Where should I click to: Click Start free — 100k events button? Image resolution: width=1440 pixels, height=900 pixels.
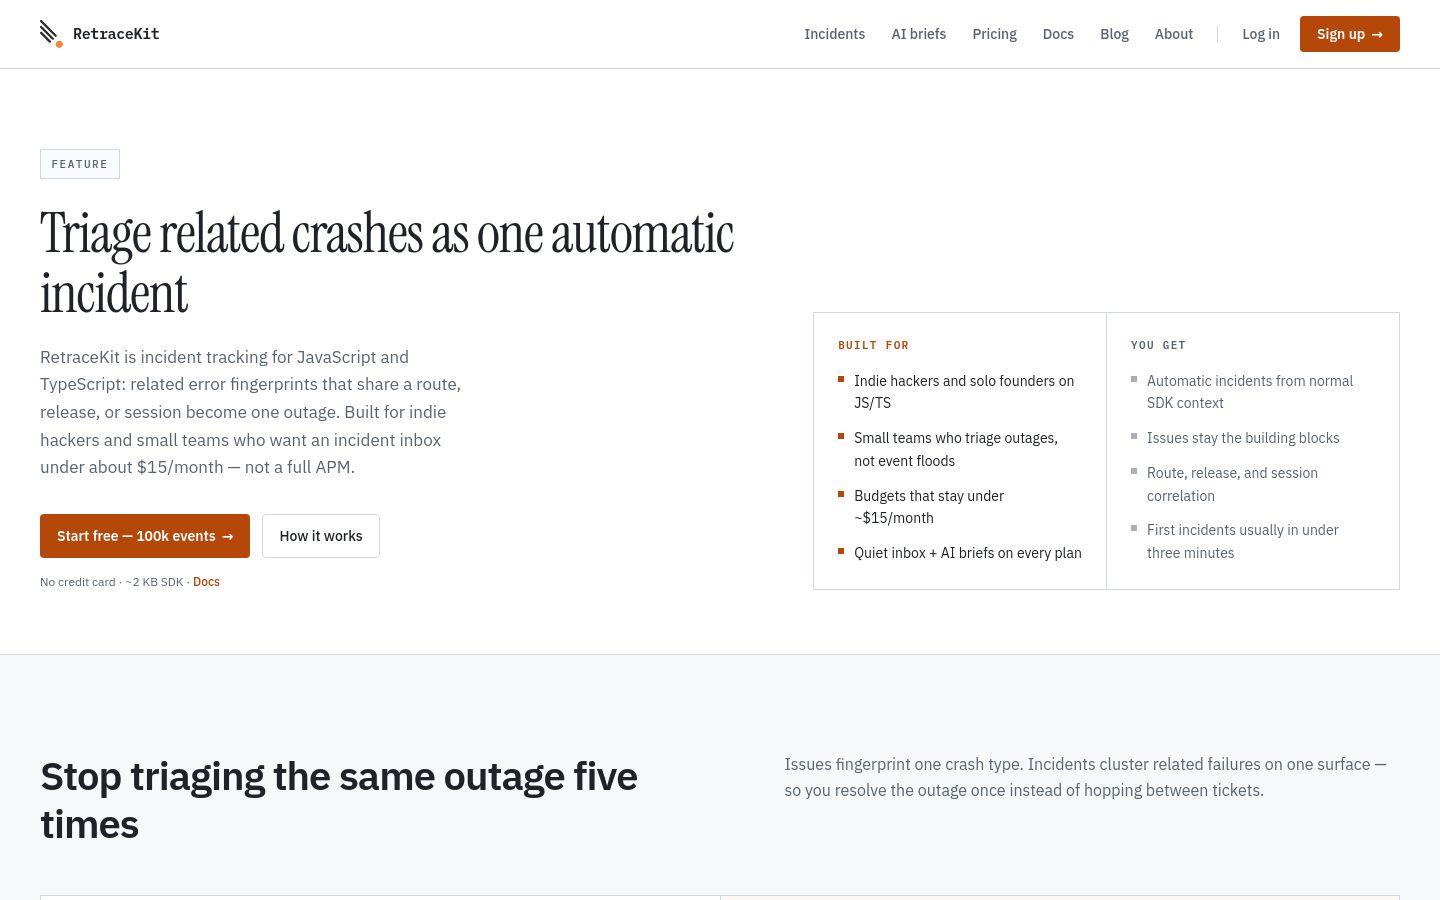(x=145, y=536)
